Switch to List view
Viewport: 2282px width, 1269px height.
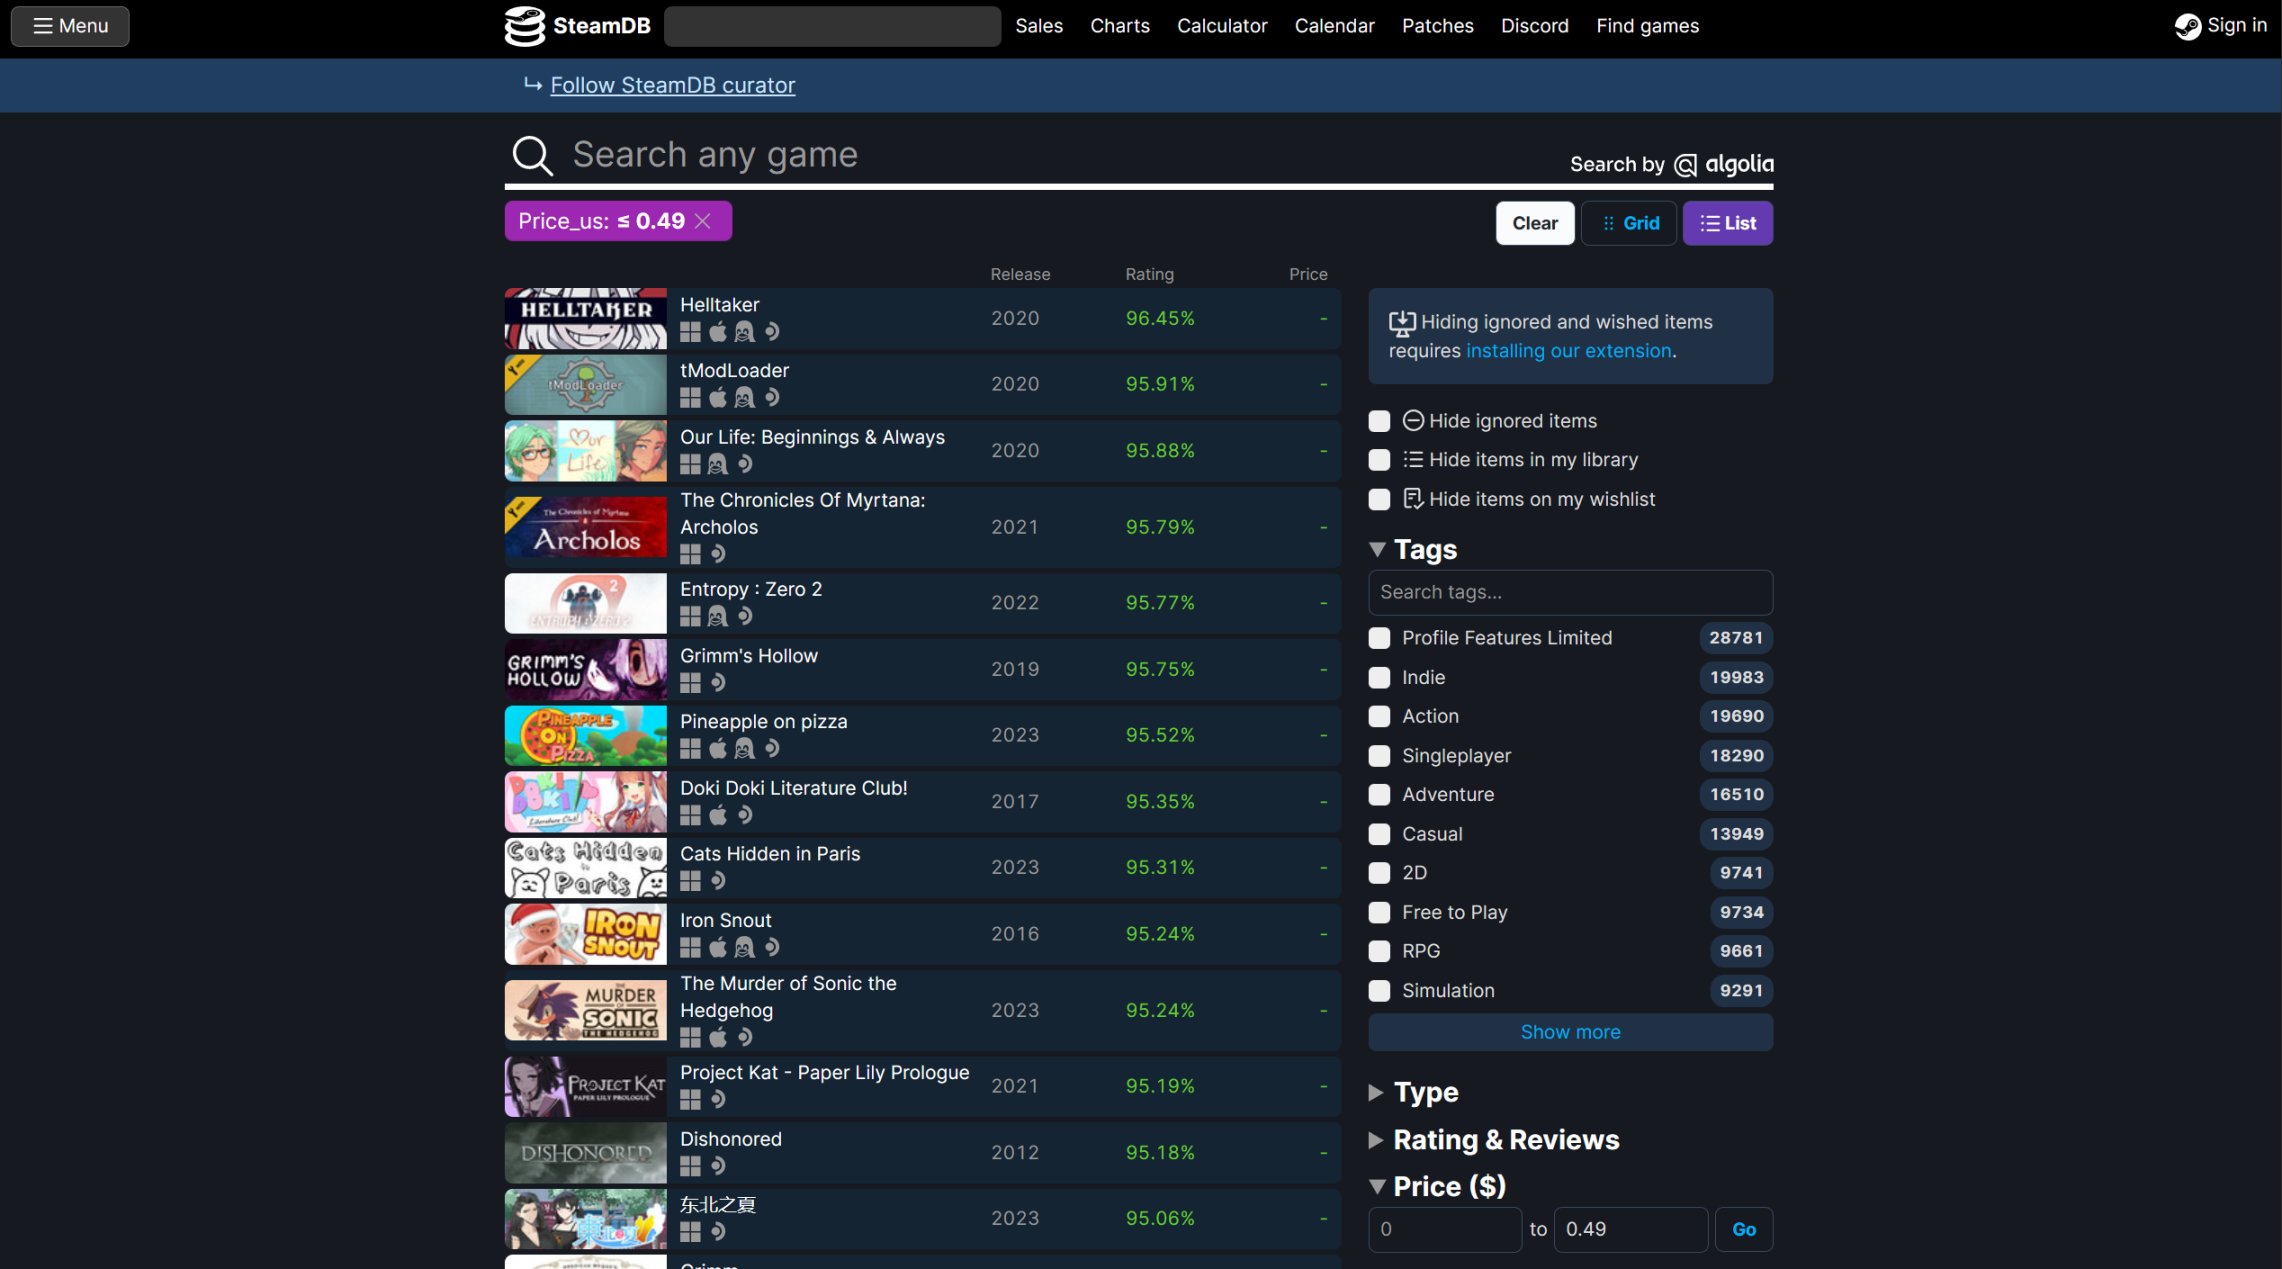[1727, 223]
